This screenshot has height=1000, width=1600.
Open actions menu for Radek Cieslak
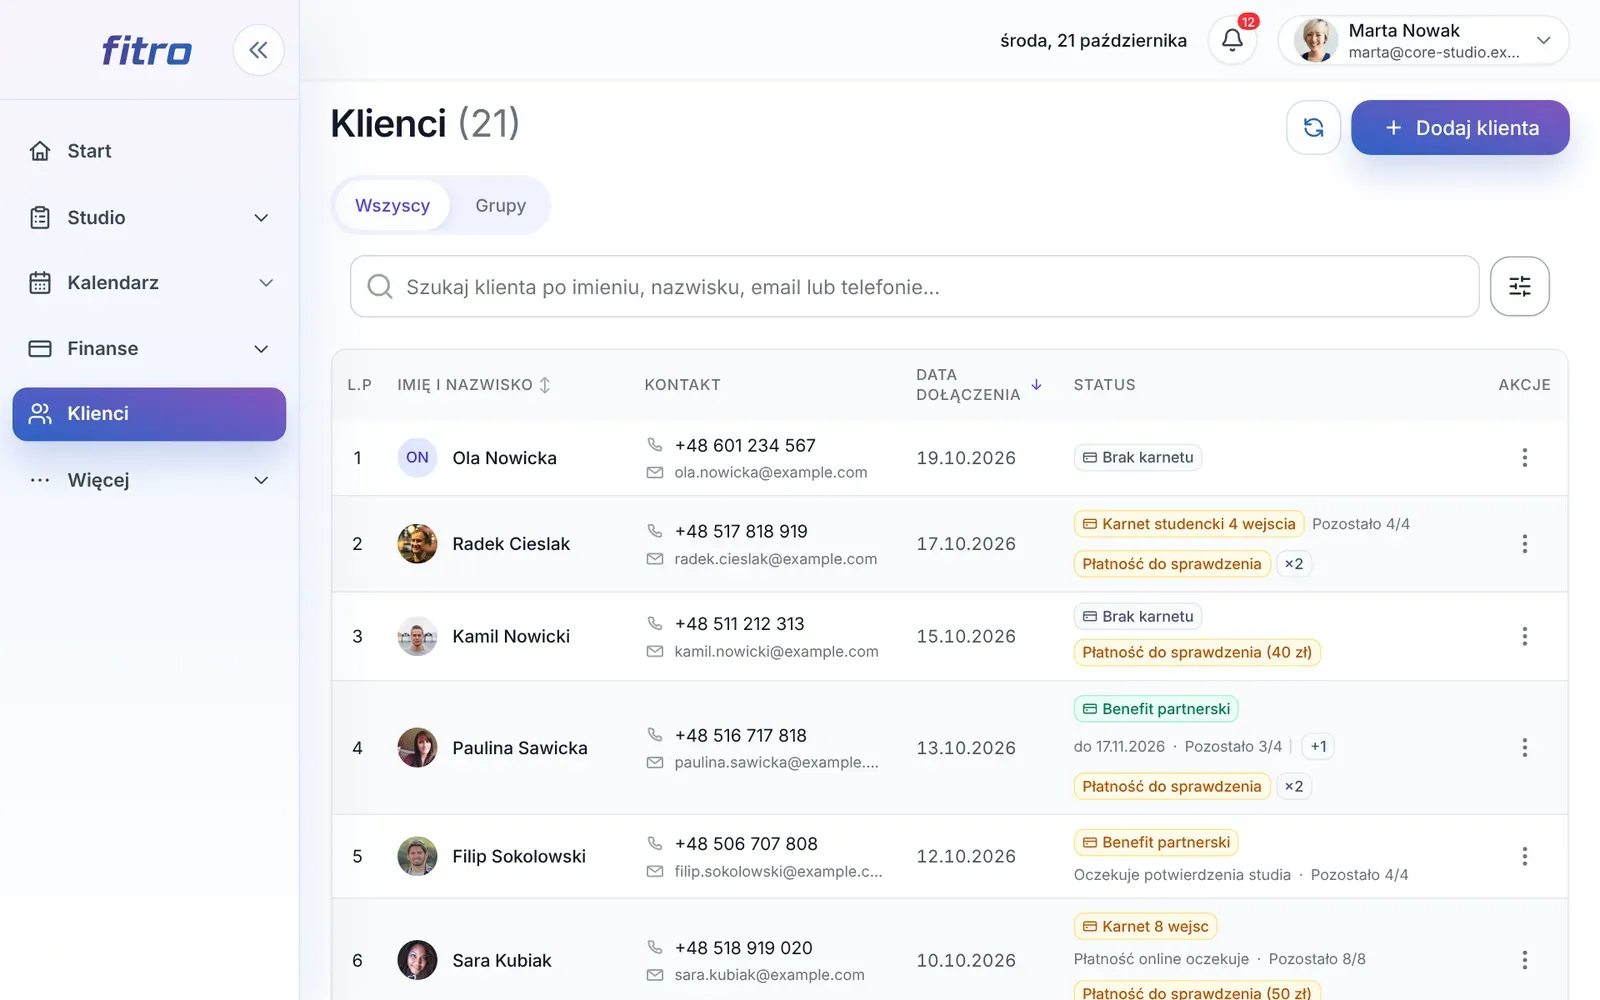(1524, 544)
